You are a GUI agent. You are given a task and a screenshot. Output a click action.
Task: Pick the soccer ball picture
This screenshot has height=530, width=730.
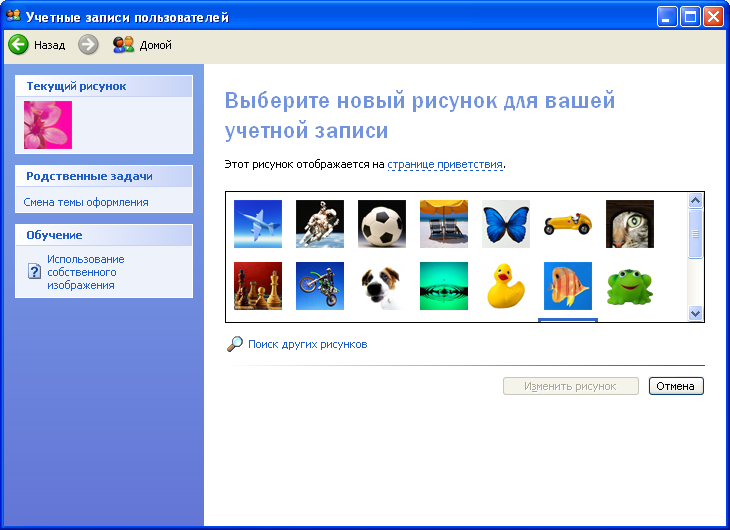[x=382, y=224]
